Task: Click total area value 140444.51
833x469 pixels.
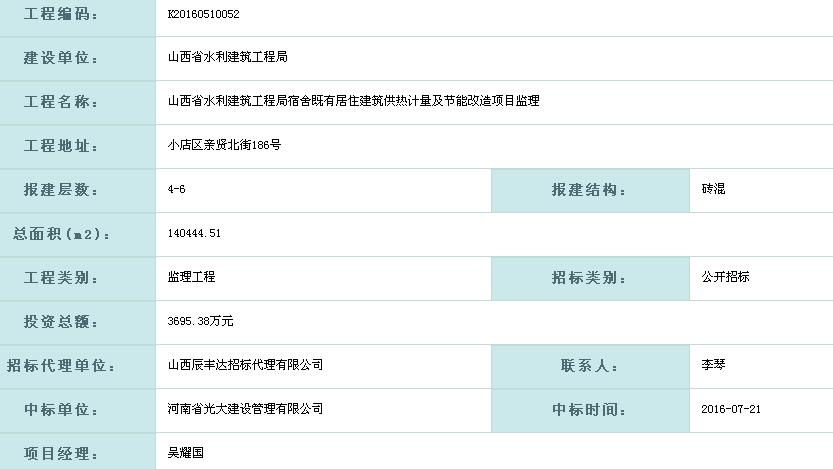Action: coord(194,233)
